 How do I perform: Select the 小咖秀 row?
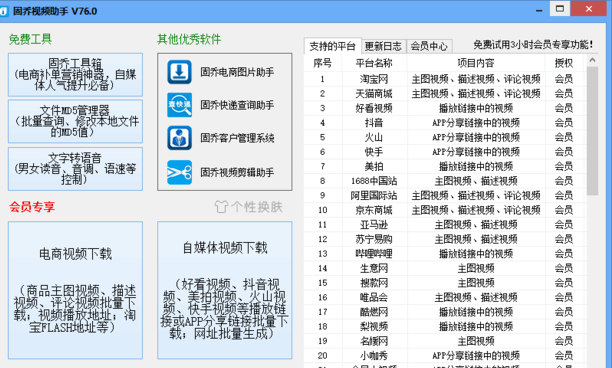(445, 356)
